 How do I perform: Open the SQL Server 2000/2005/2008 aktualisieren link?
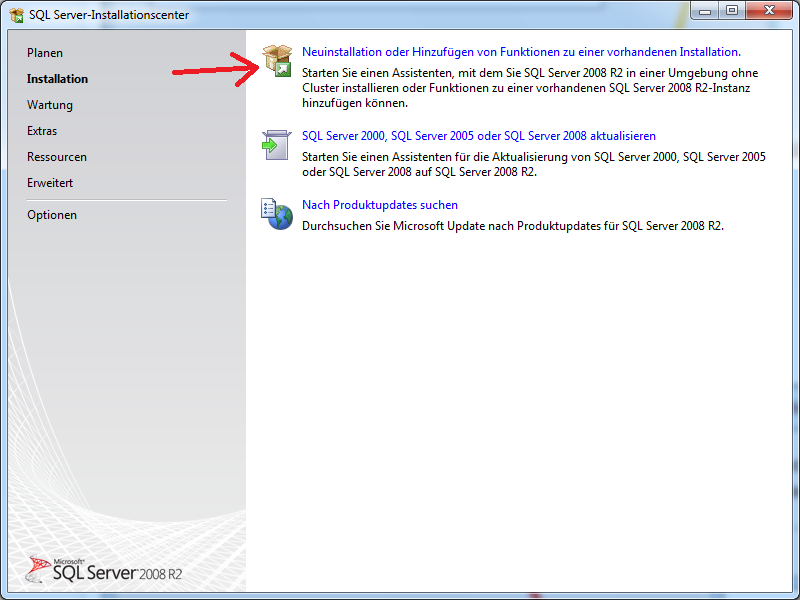[478, 135]
